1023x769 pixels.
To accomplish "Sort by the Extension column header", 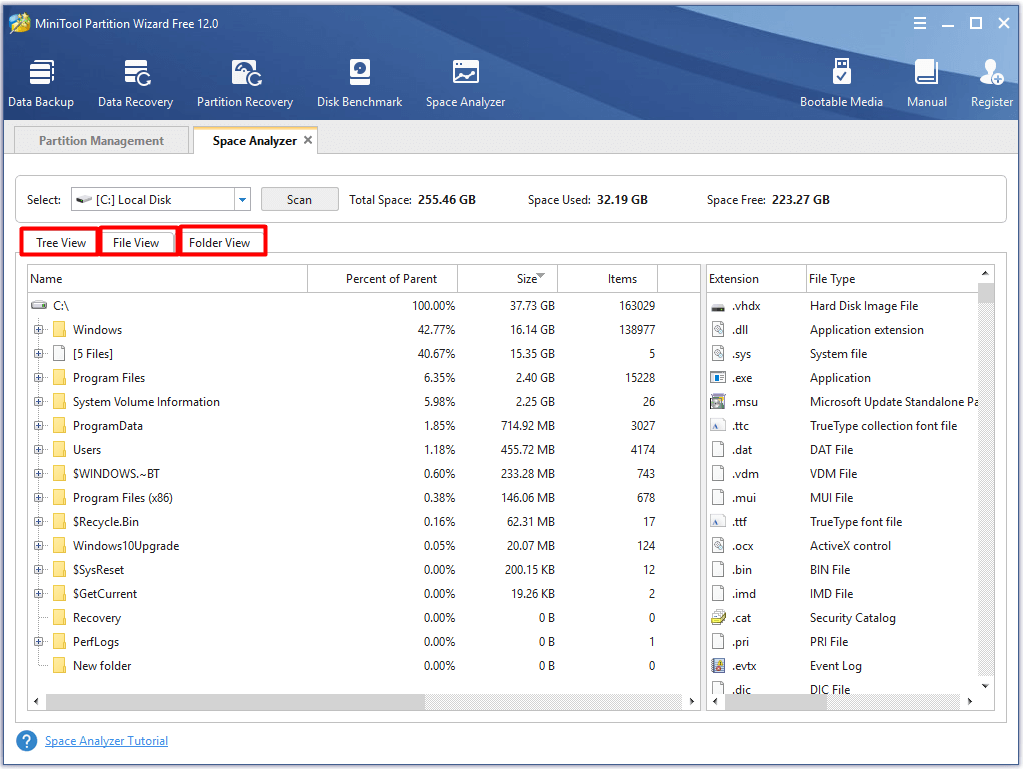I will (757, 279).
